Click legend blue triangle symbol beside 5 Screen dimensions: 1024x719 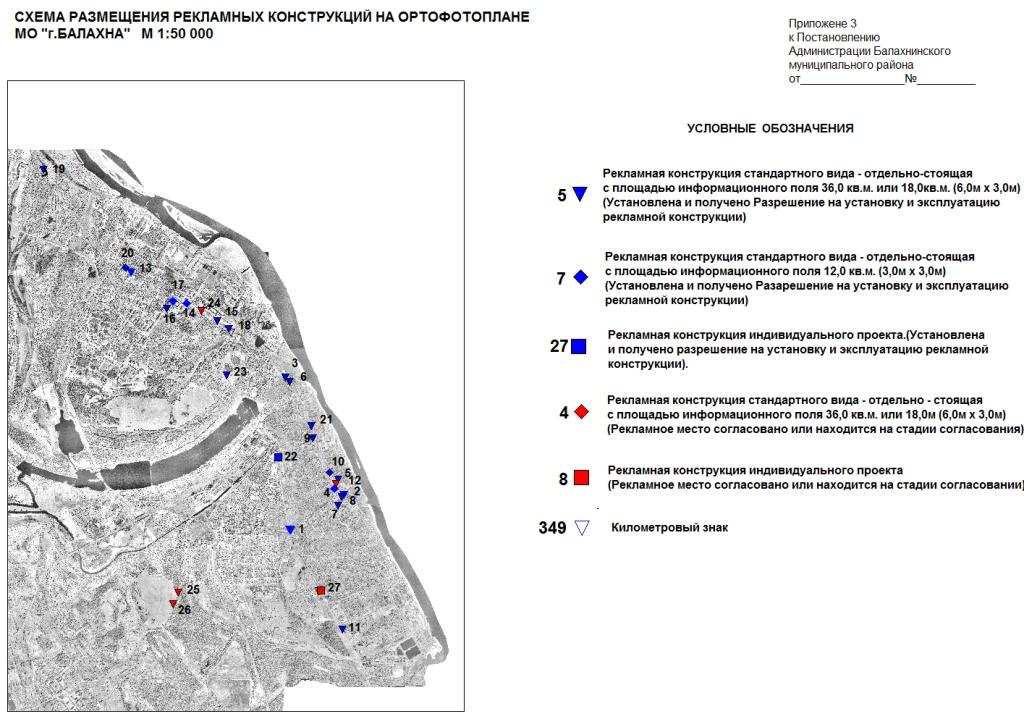pos(579,195)
